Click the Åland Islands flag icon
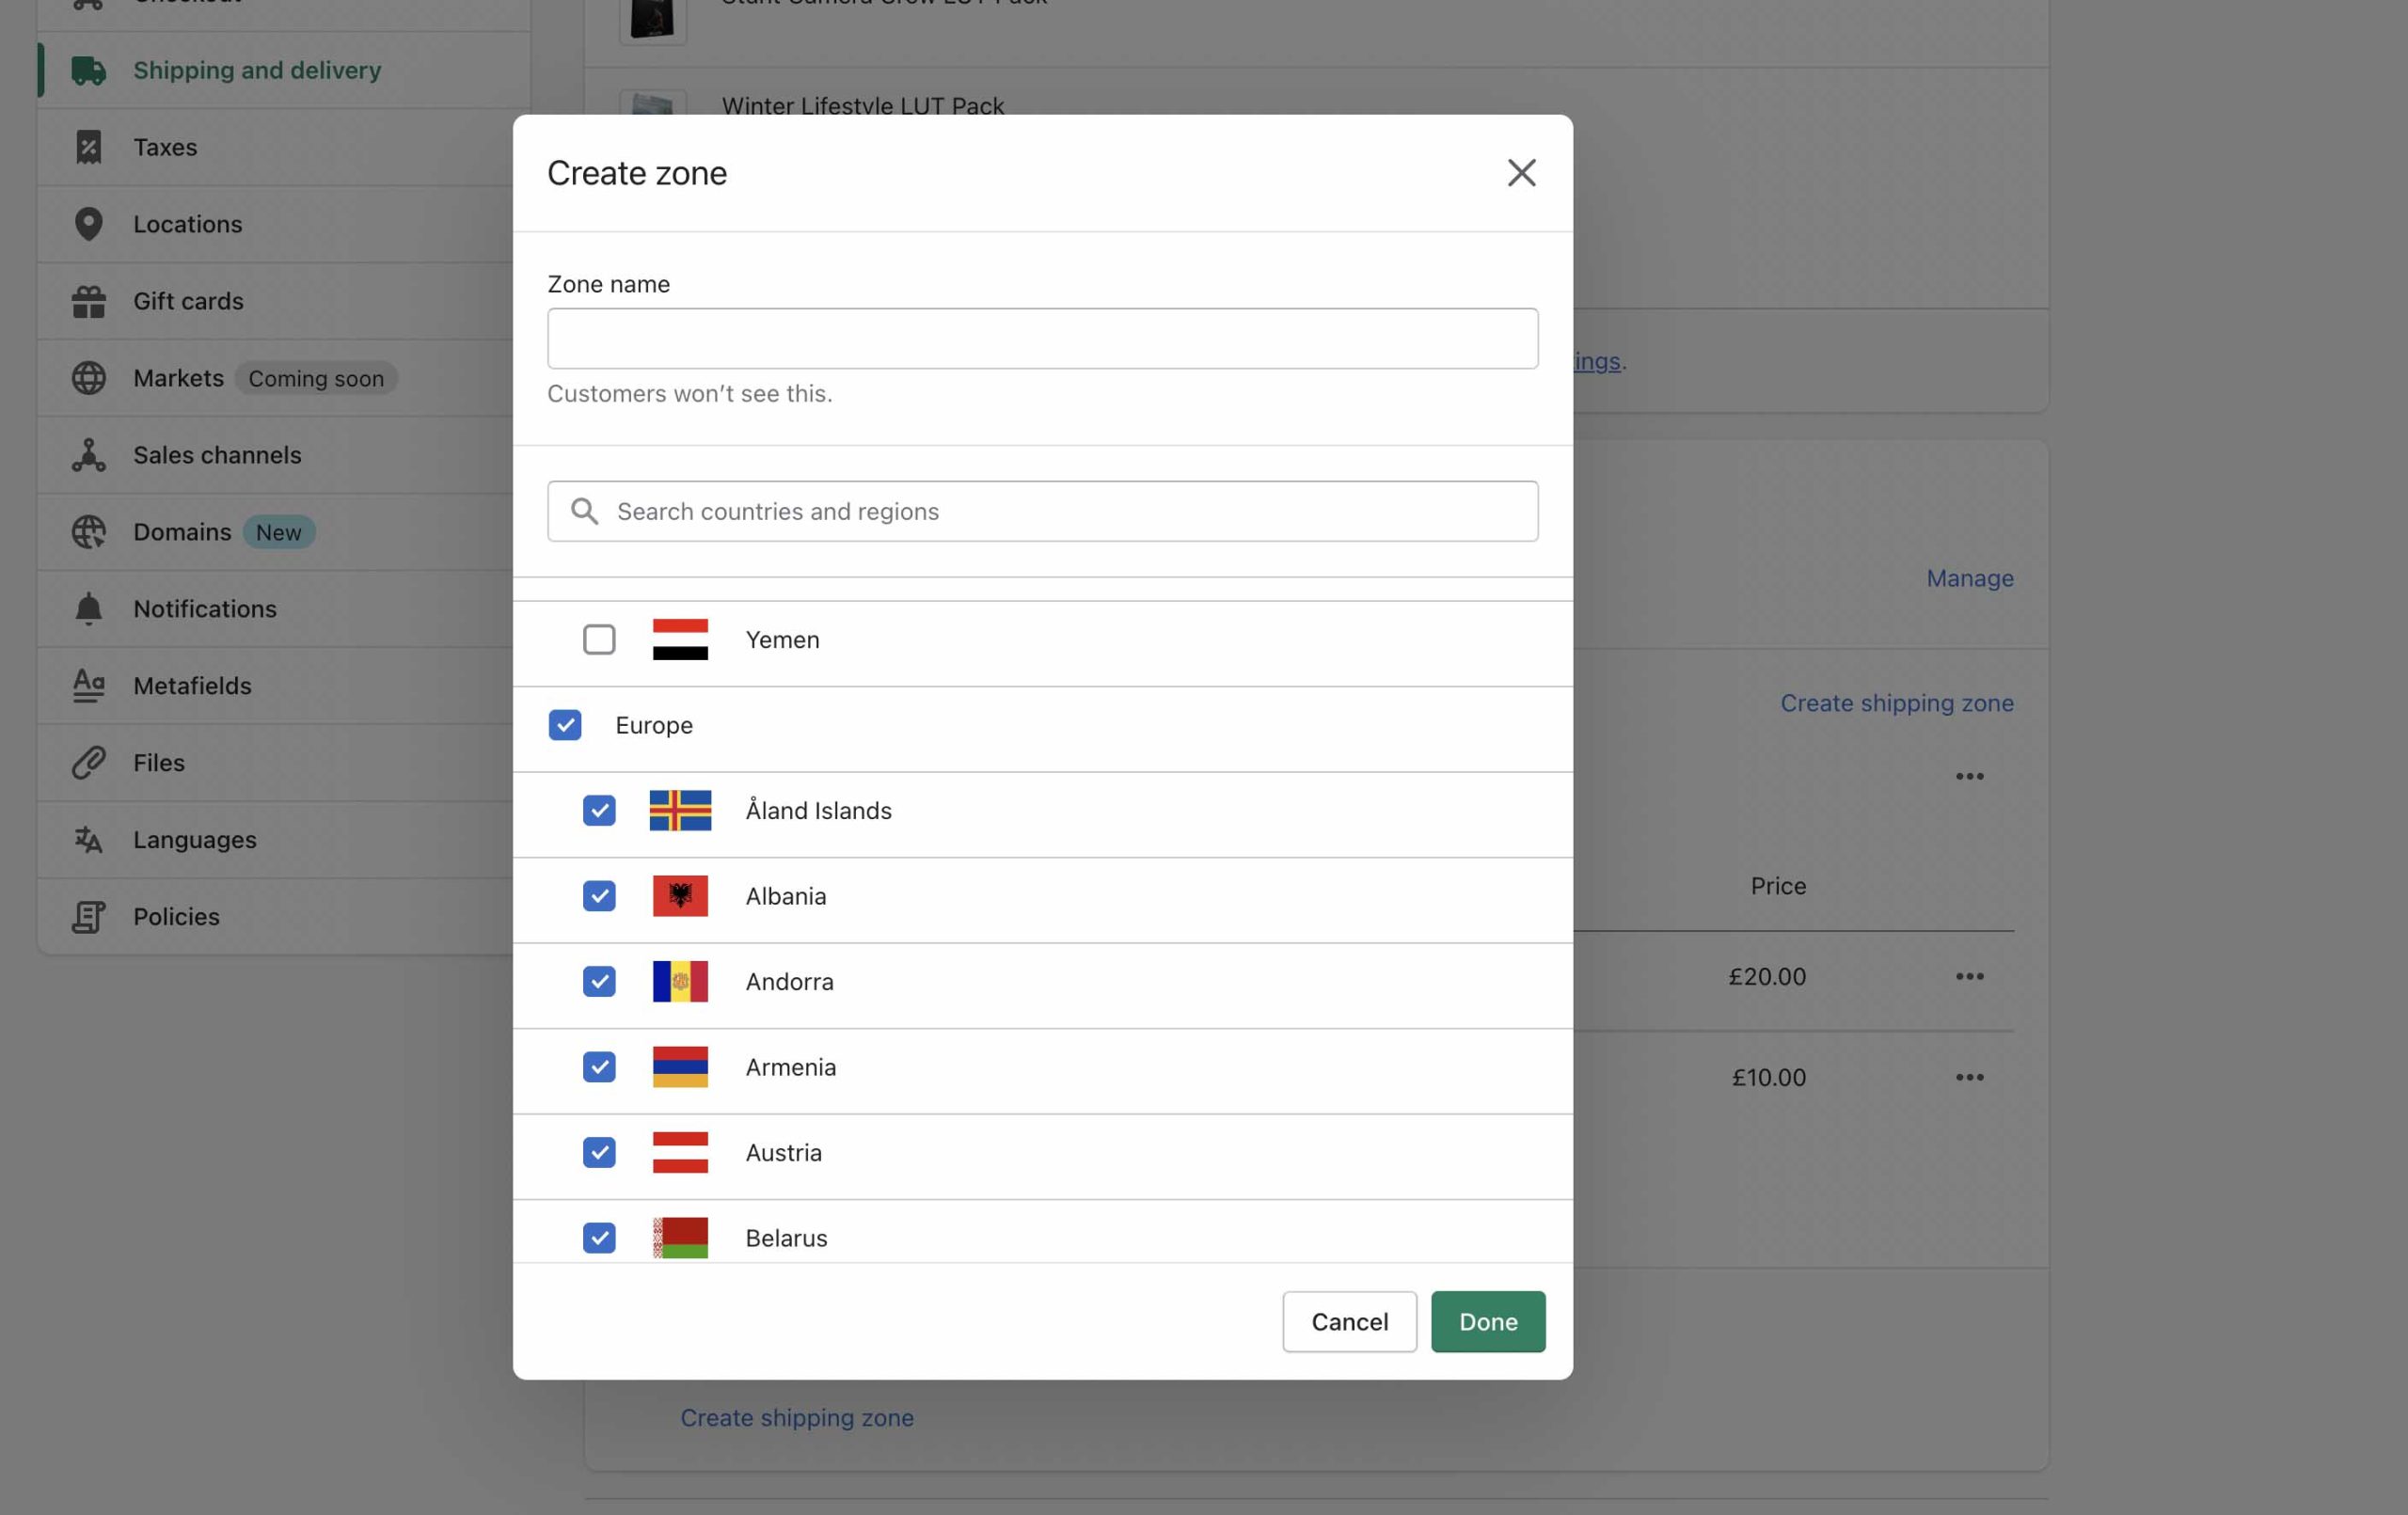 pos(680,811)
